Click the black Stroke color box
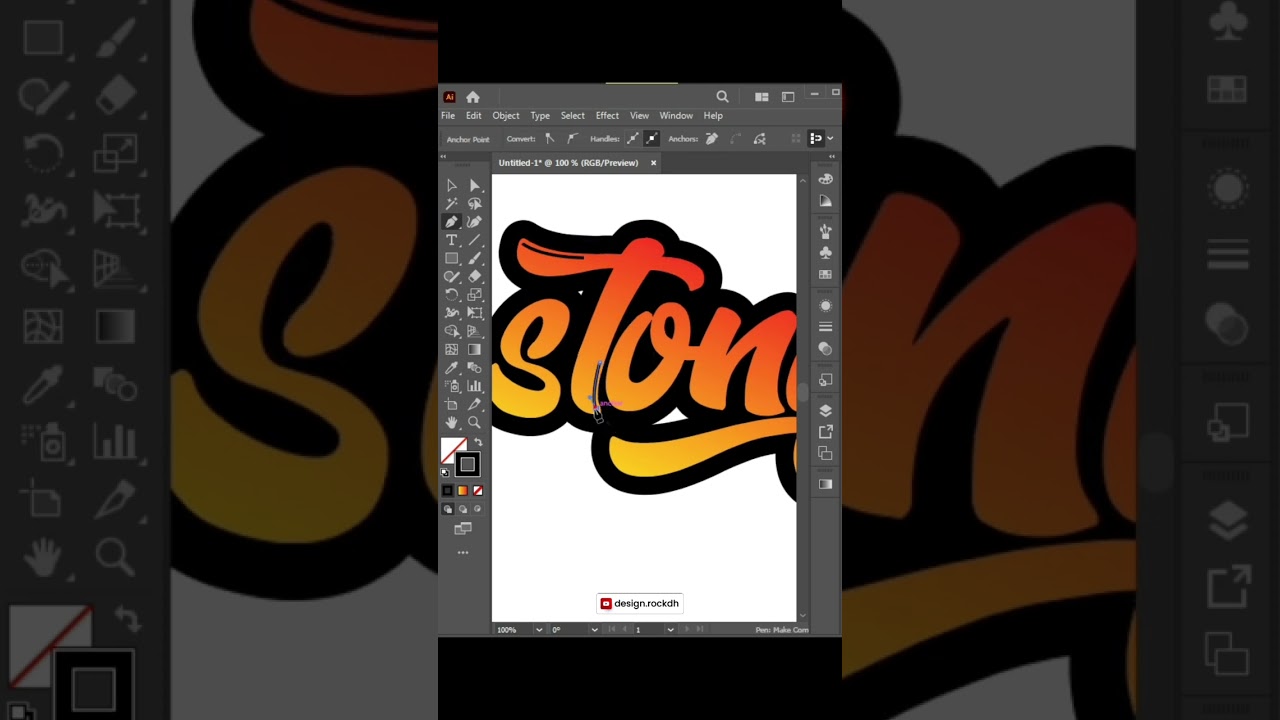Viewport: 1280px width, 720px height. [x=467, y=464]
